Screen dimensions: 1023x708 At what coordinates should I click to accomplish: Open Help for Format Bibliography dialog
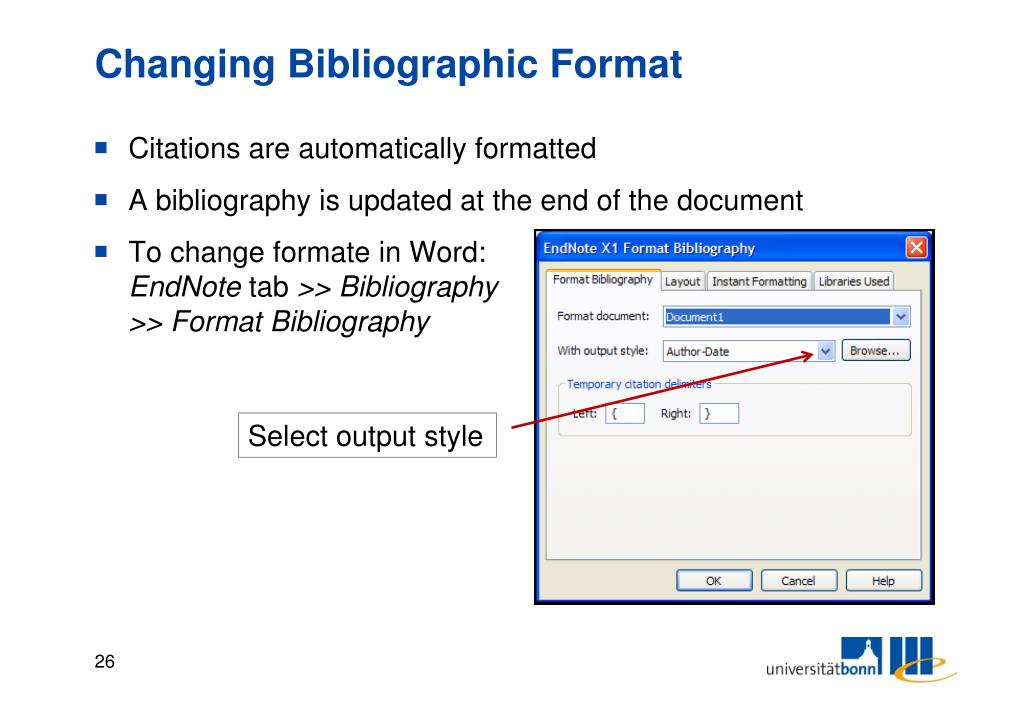click(x=883, y=581)
